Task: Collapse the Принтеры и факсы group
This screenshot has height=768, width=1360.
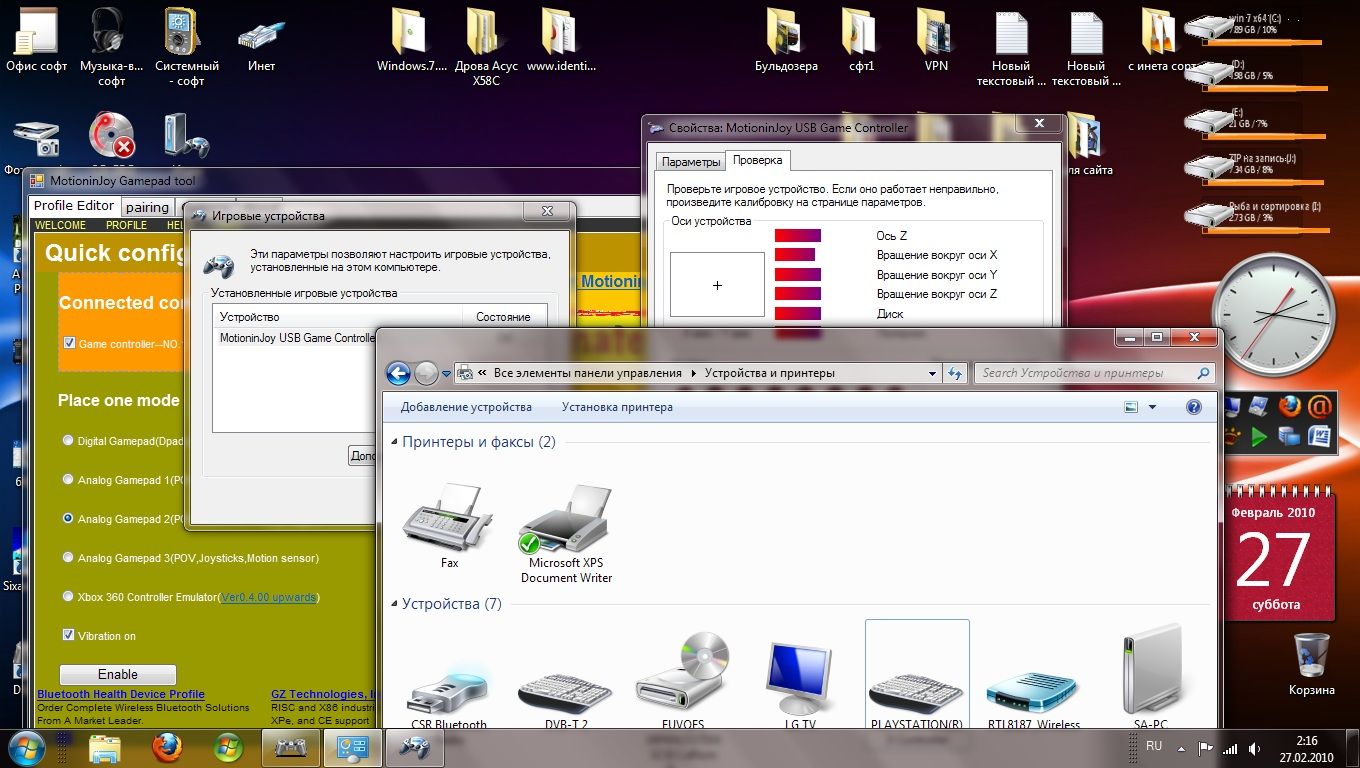Action: [x=393, y=442]
